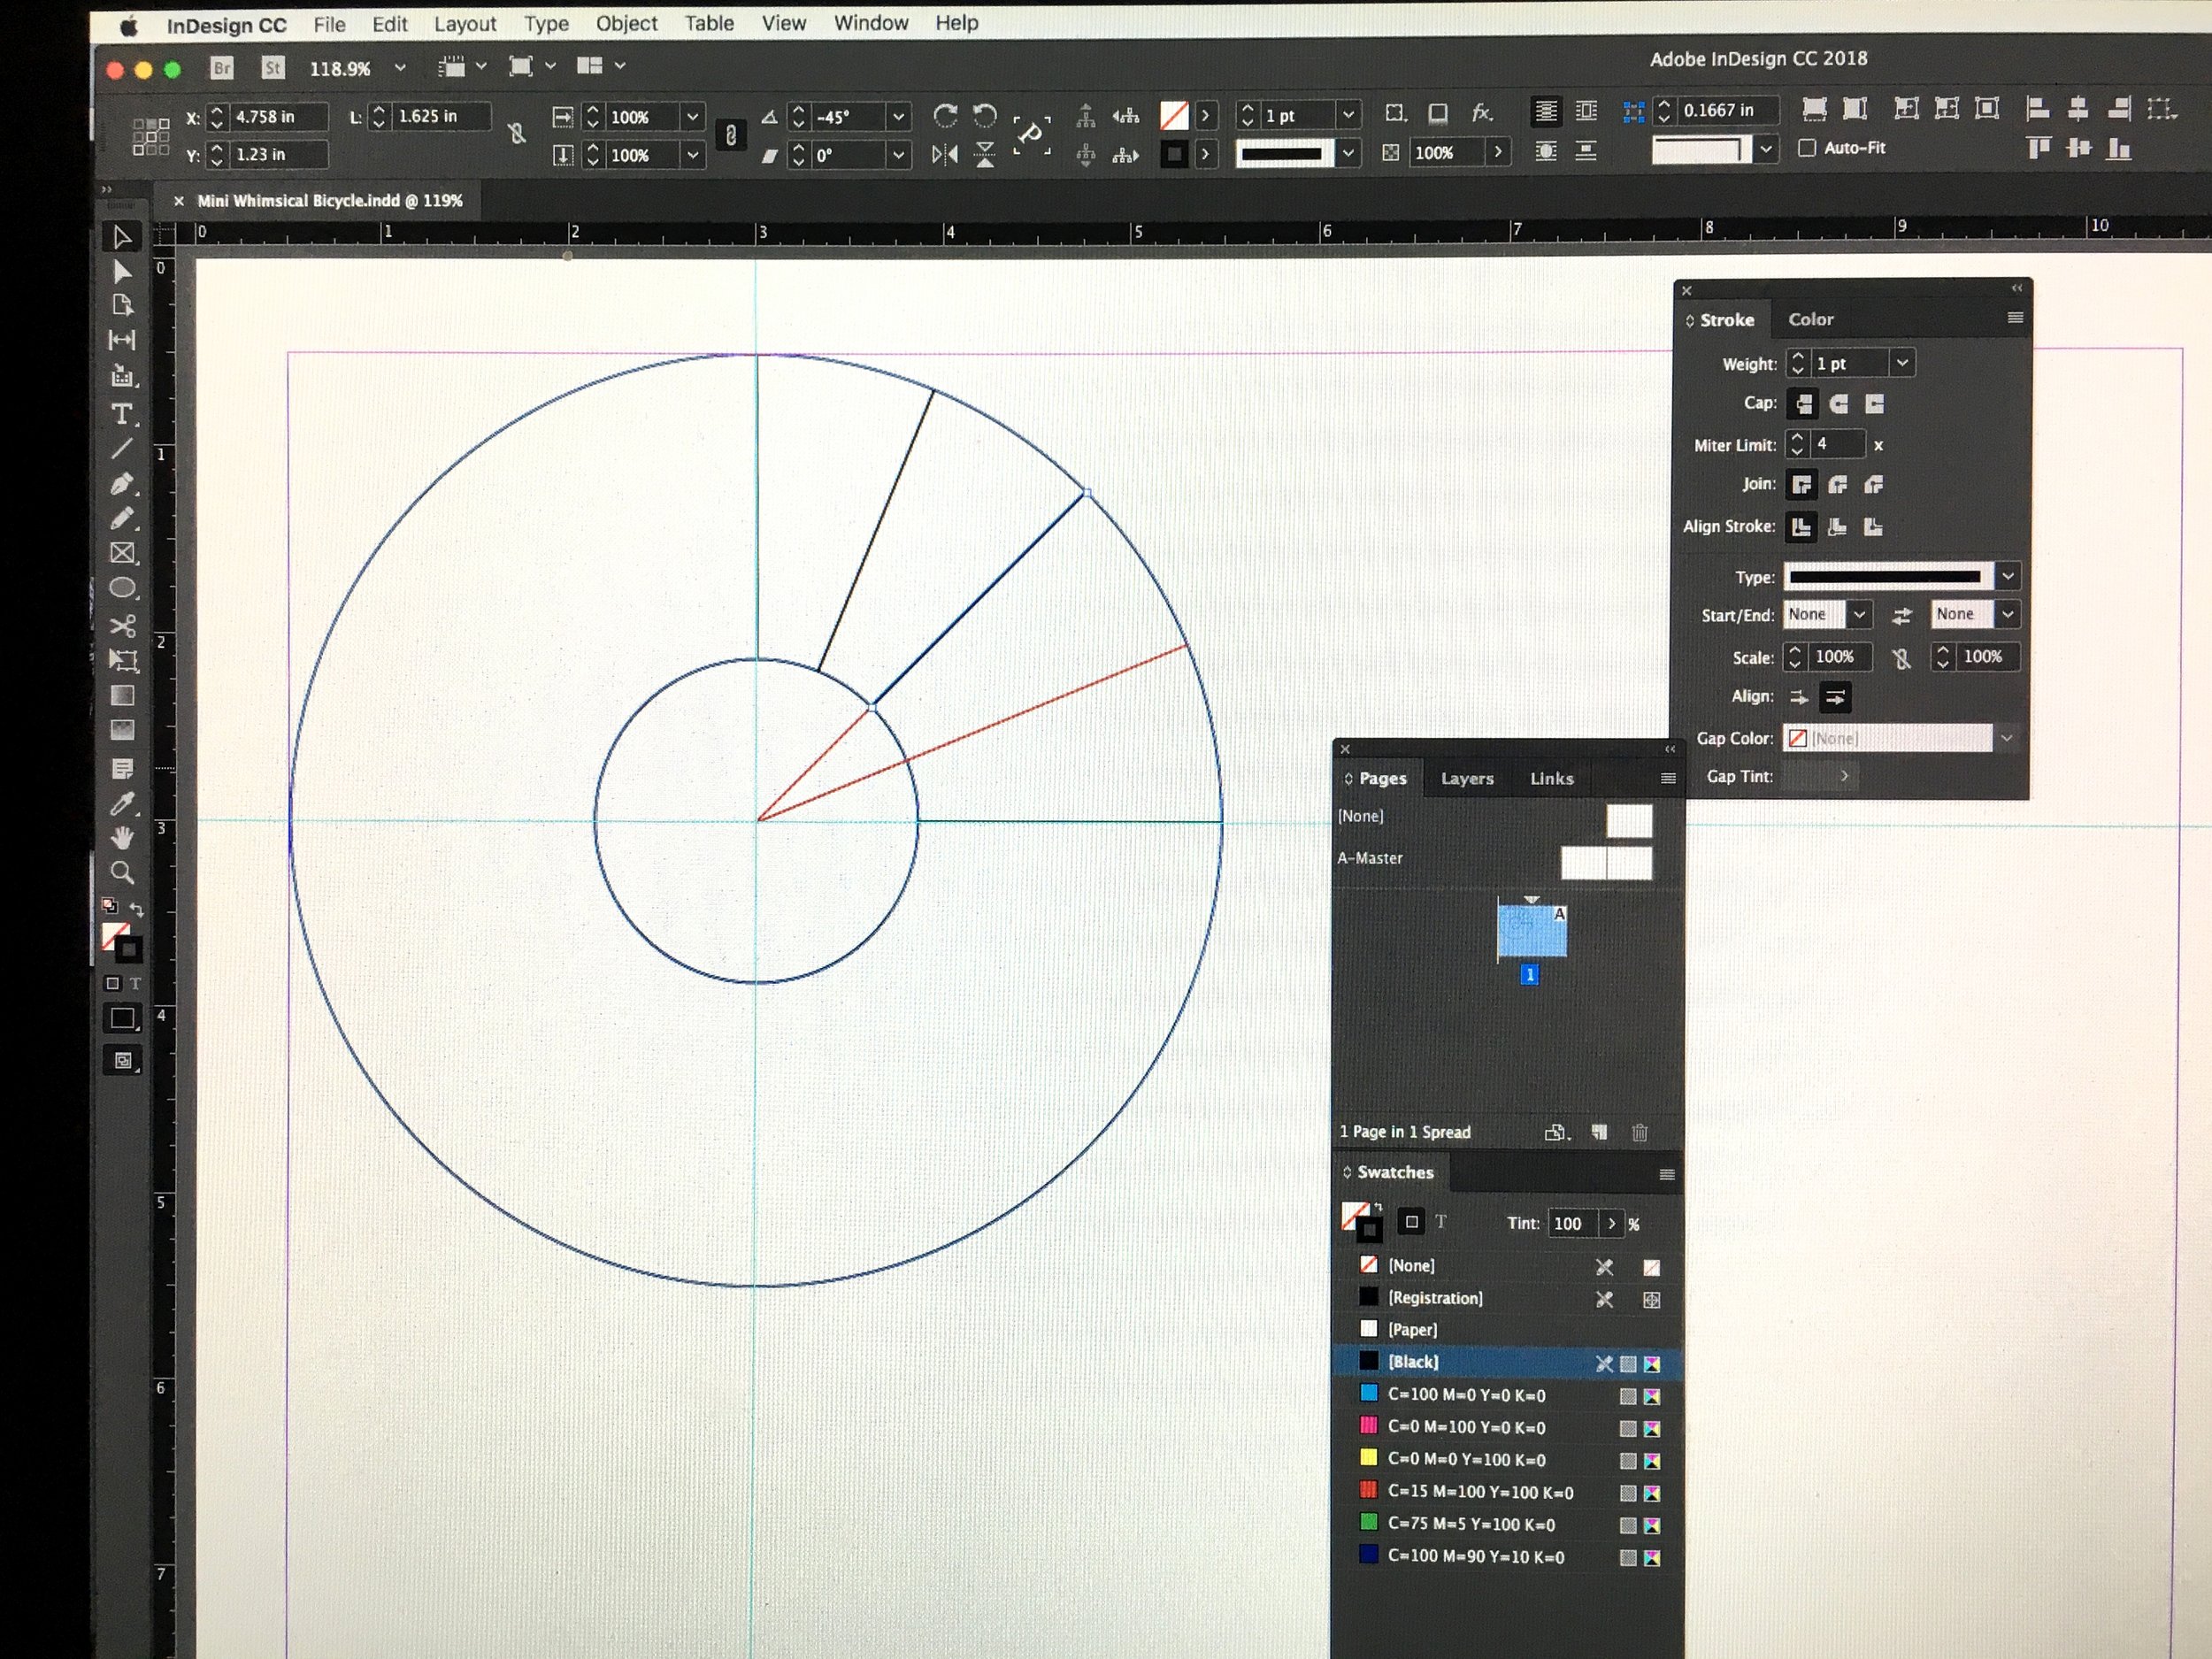This screenshot has height=1659, width=2212.
Task: Select the C=15 M=100 Y=100 K=0 swatch
Action: (x=1506, y=1492)
